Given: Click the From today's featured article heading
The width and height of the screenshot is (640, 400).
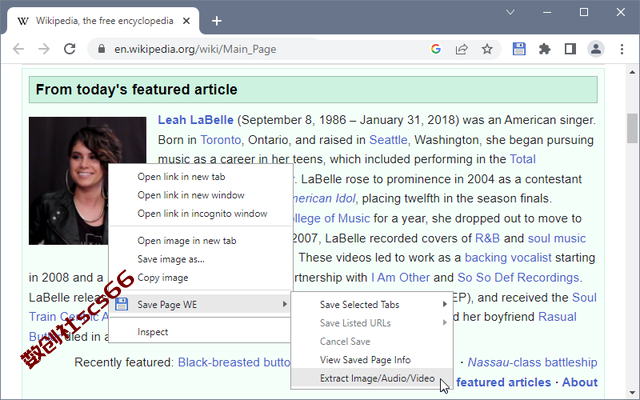Looking at the screenshot, I should click(x=136, y=89).
